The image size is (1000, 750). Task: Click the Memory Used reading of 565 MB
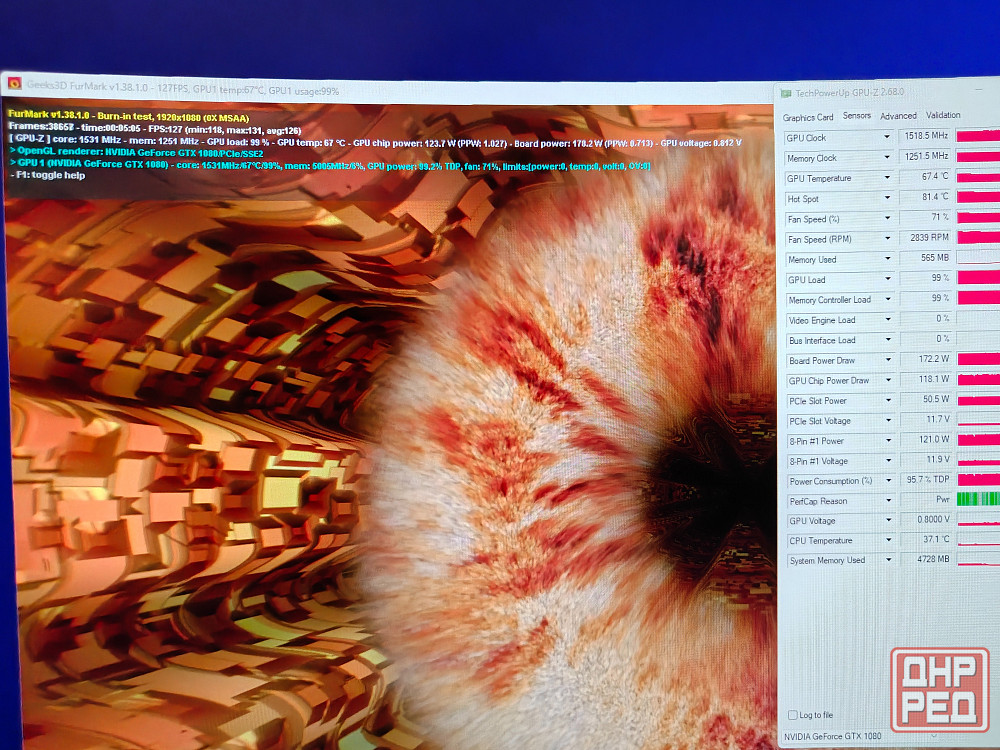tap(926, 259)
